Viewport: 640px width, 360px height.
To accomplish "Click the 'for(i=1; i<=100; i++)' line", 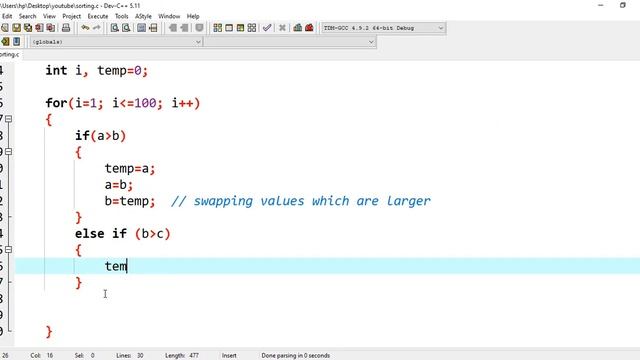I will 123,103.
